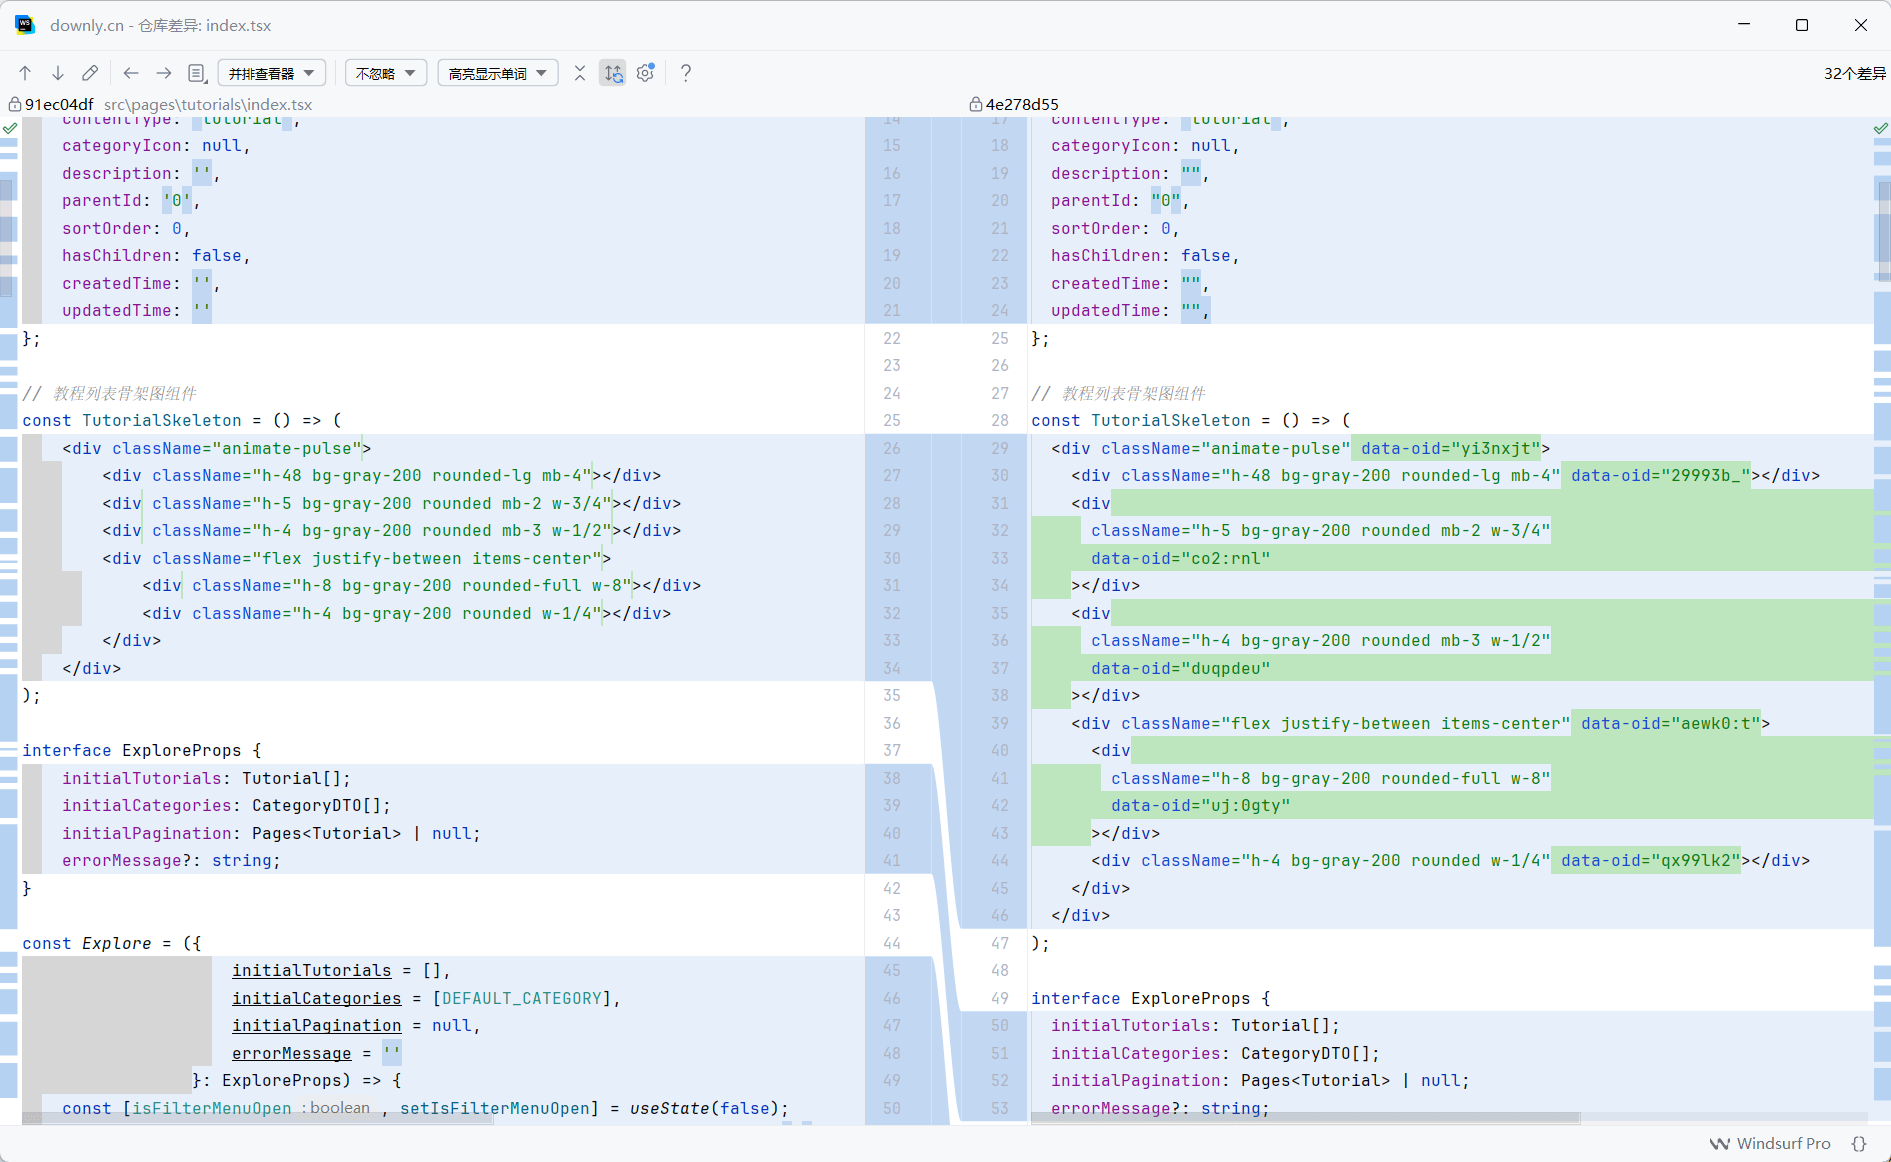
Task: Toggle the synchronize scrolling button
Action: [613, 73]
